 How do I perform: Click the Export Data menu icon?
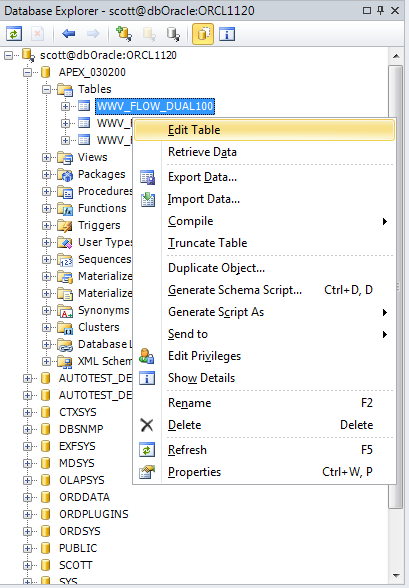coord(147,177)
